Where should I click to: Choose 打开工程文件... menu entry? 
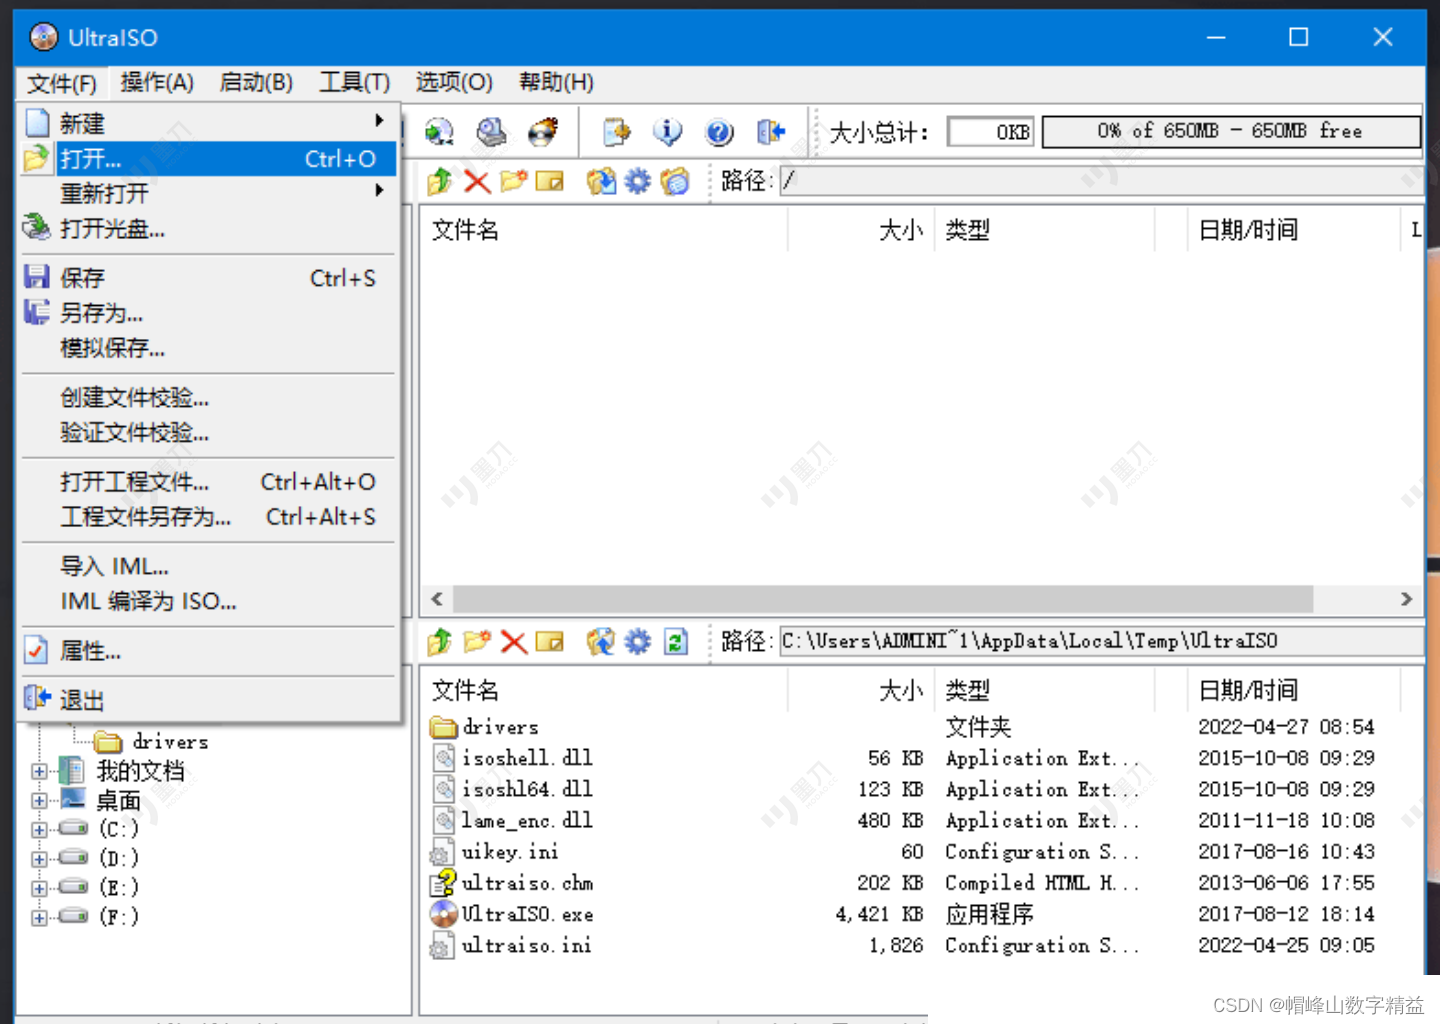[x=208, y=482]
